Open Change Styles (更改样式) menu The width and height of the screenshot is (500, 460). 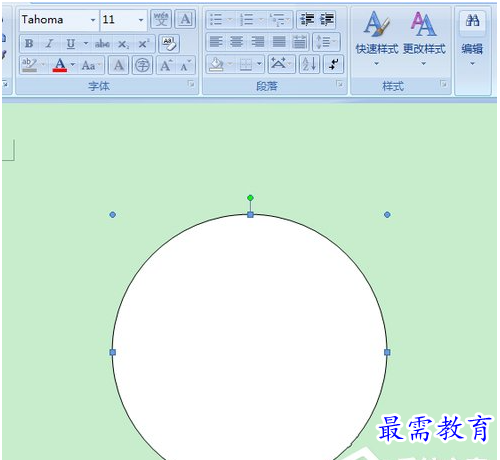(424, 38)
